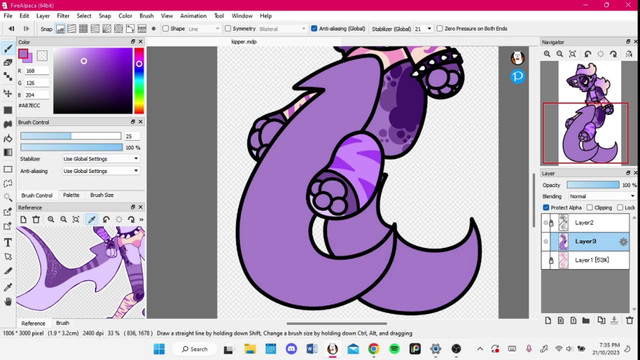Uncheck Protect Alpha
The height and width of the screenshot is (360, 640).
click(x=546, y=208)
